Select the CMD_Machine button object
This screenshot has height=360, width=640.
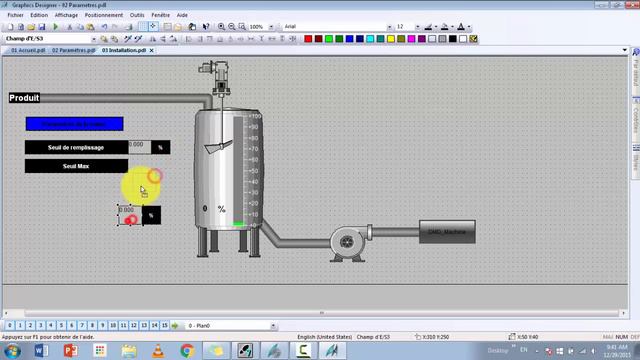[447, 232]
